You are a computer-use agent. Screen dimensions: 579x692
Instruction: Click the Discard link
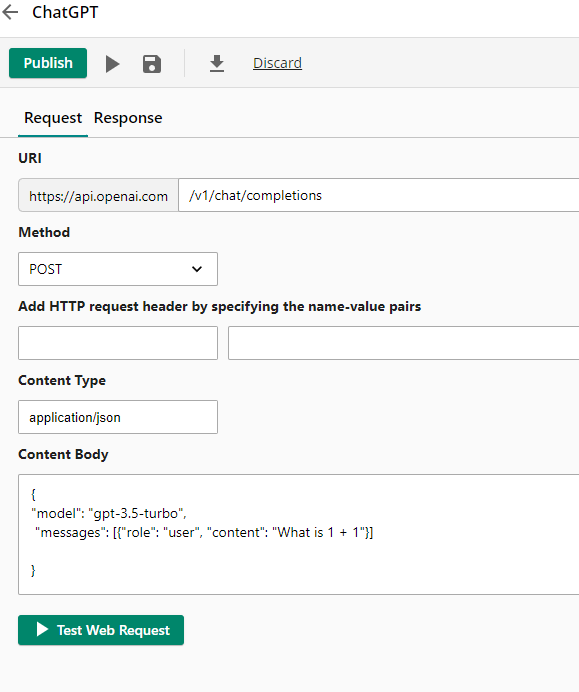pos(277,63)
